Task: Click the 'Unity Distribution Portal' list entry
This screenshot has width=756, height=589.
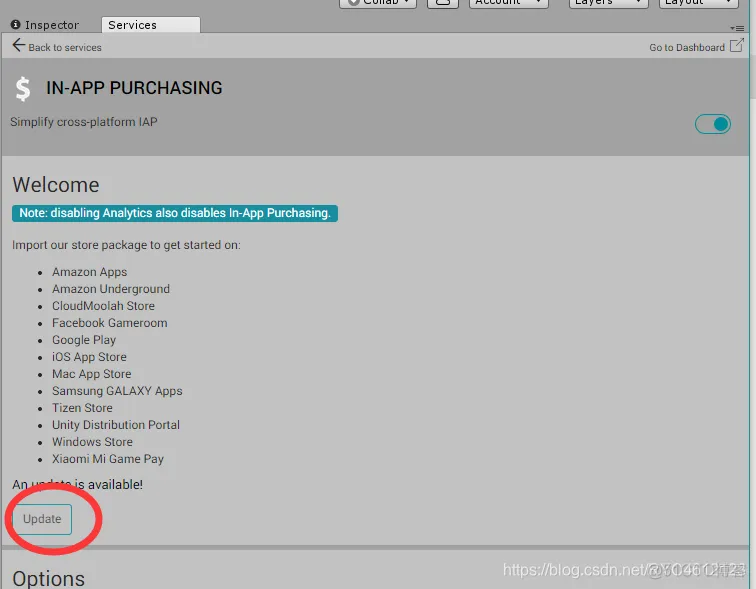Action: [116, 425]
